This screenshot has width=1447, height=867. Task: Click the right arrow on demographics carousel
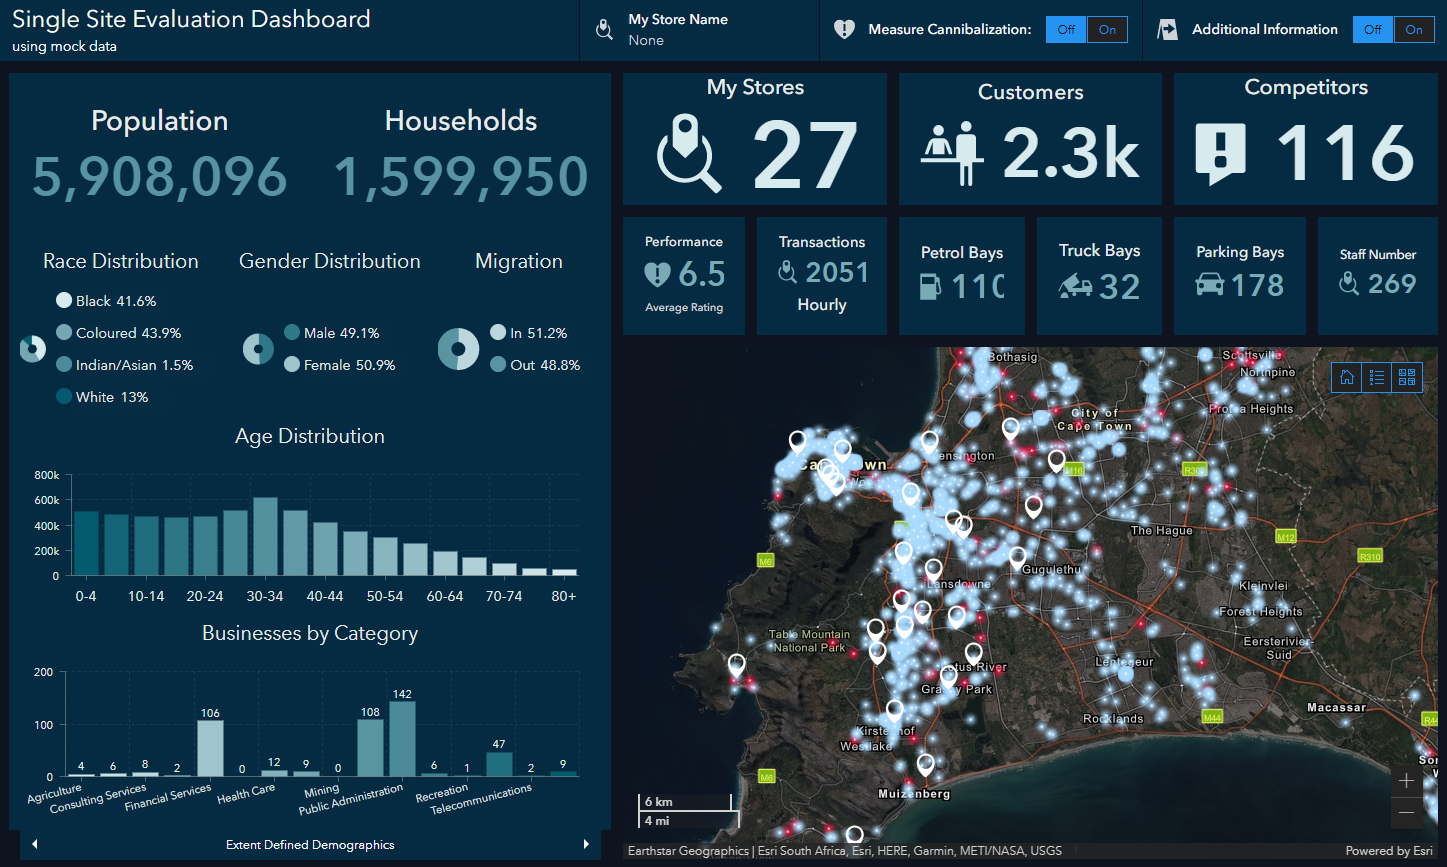click(x=587, y=844)
